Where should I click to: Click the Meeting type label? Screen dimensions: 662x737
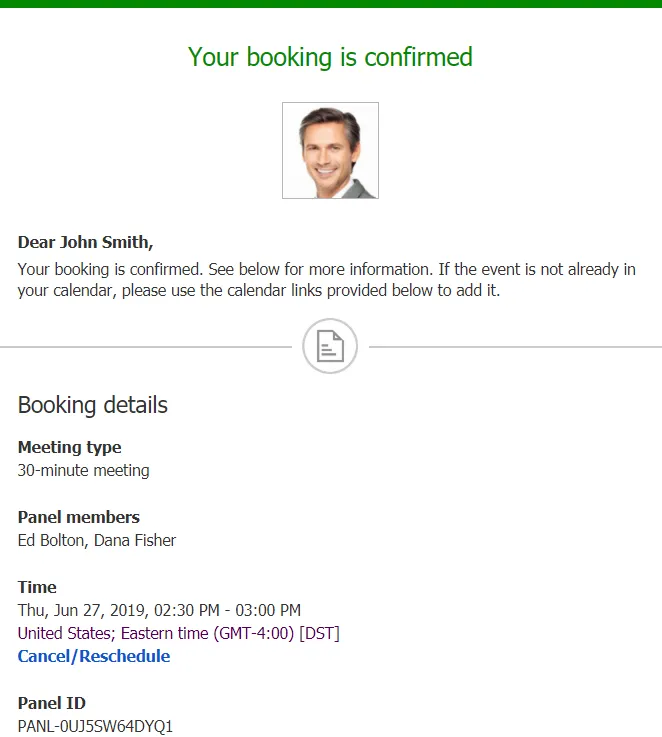click(70, 447)
